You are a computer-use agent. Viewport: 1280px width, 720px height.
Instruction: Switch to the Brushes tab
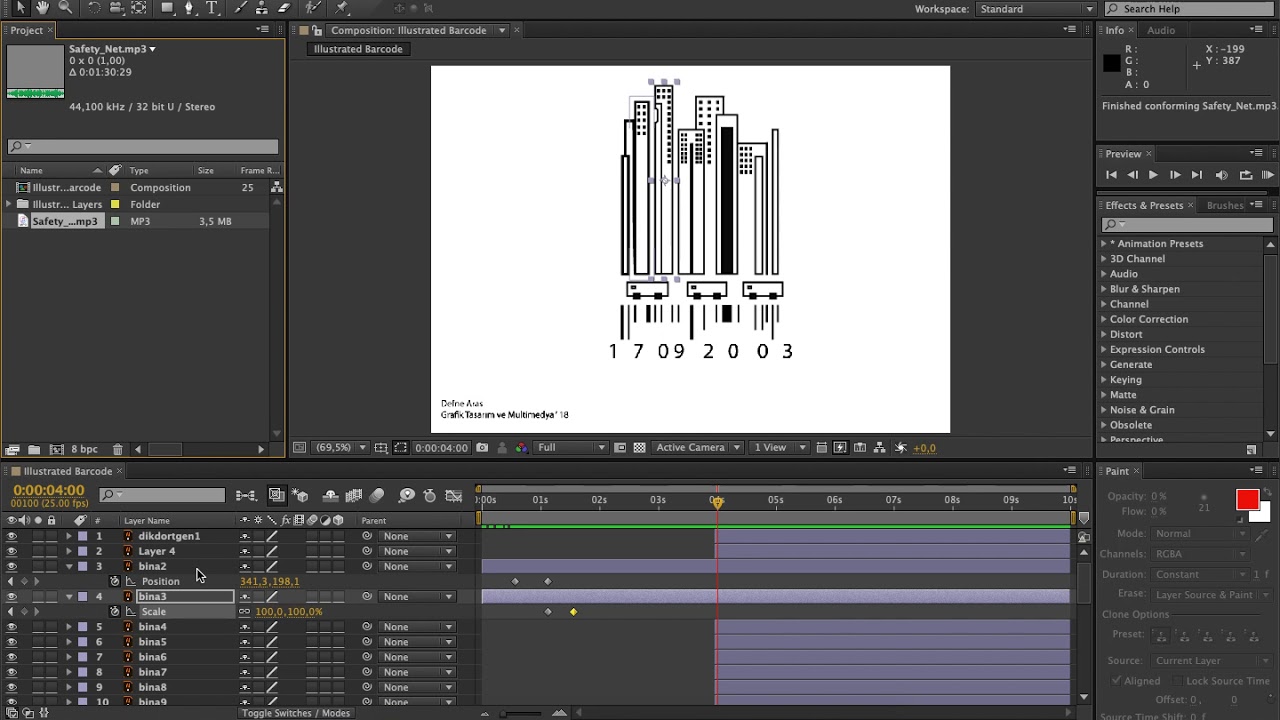click(x=1225, y=205)
